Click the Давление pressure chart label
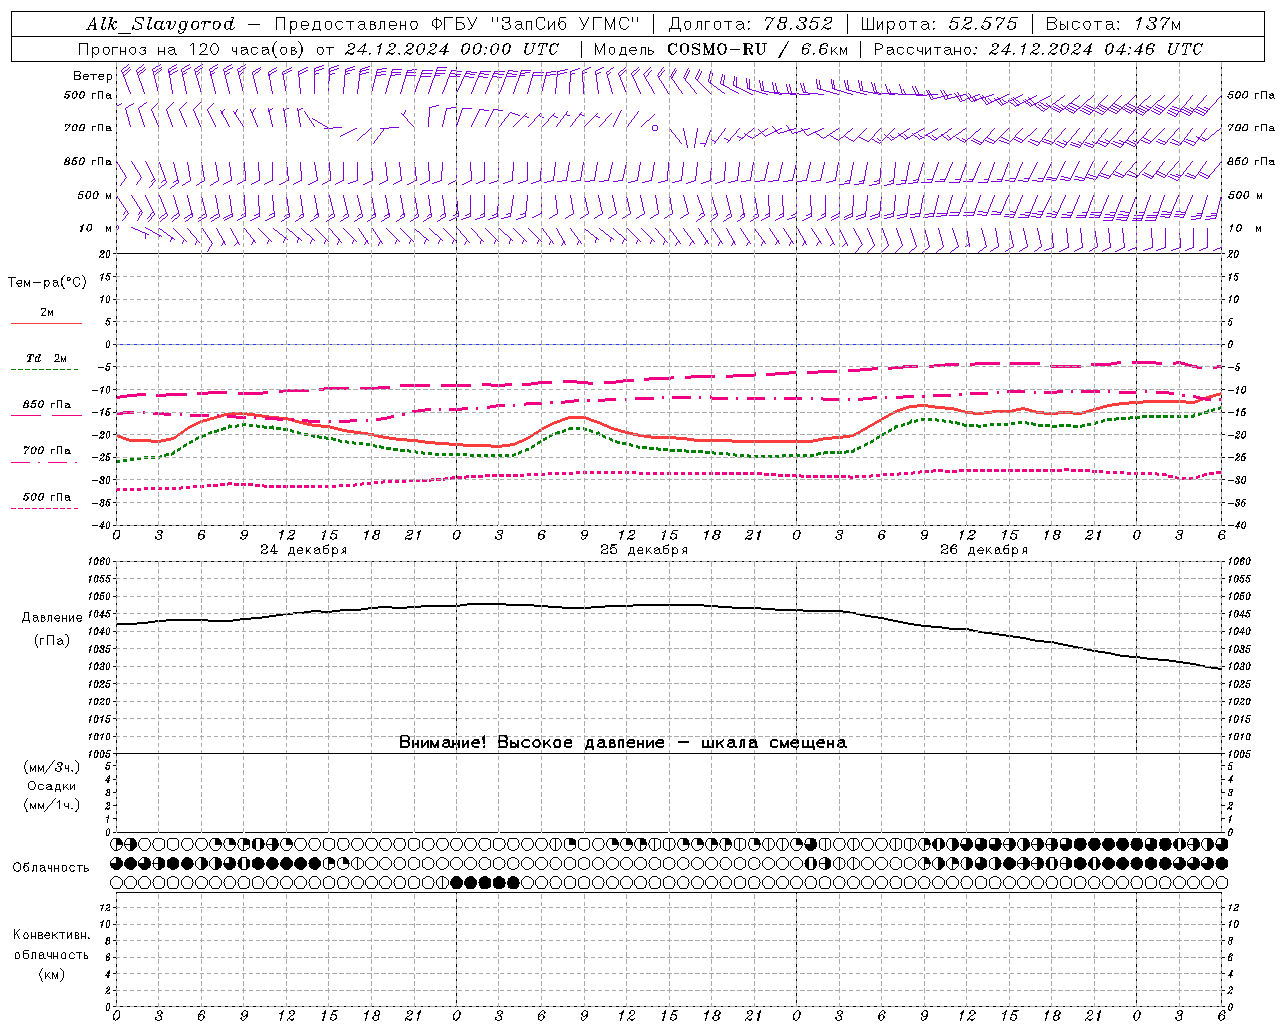The width and height of the screenshot is (1280, 1024). [52, 618]
